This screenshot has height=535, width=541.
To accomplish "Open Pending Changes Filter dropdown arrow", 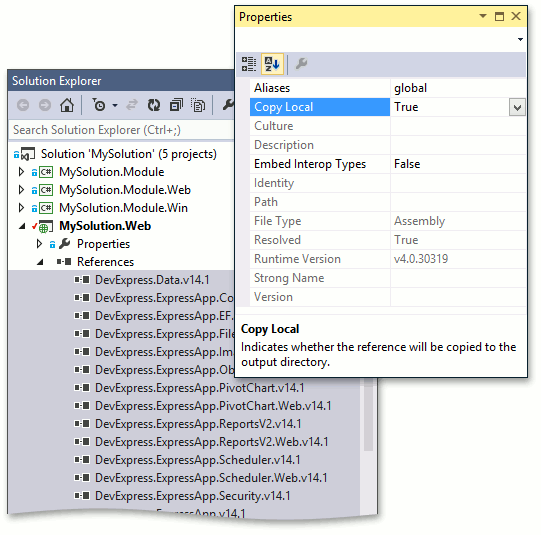I will click(115, 106).
